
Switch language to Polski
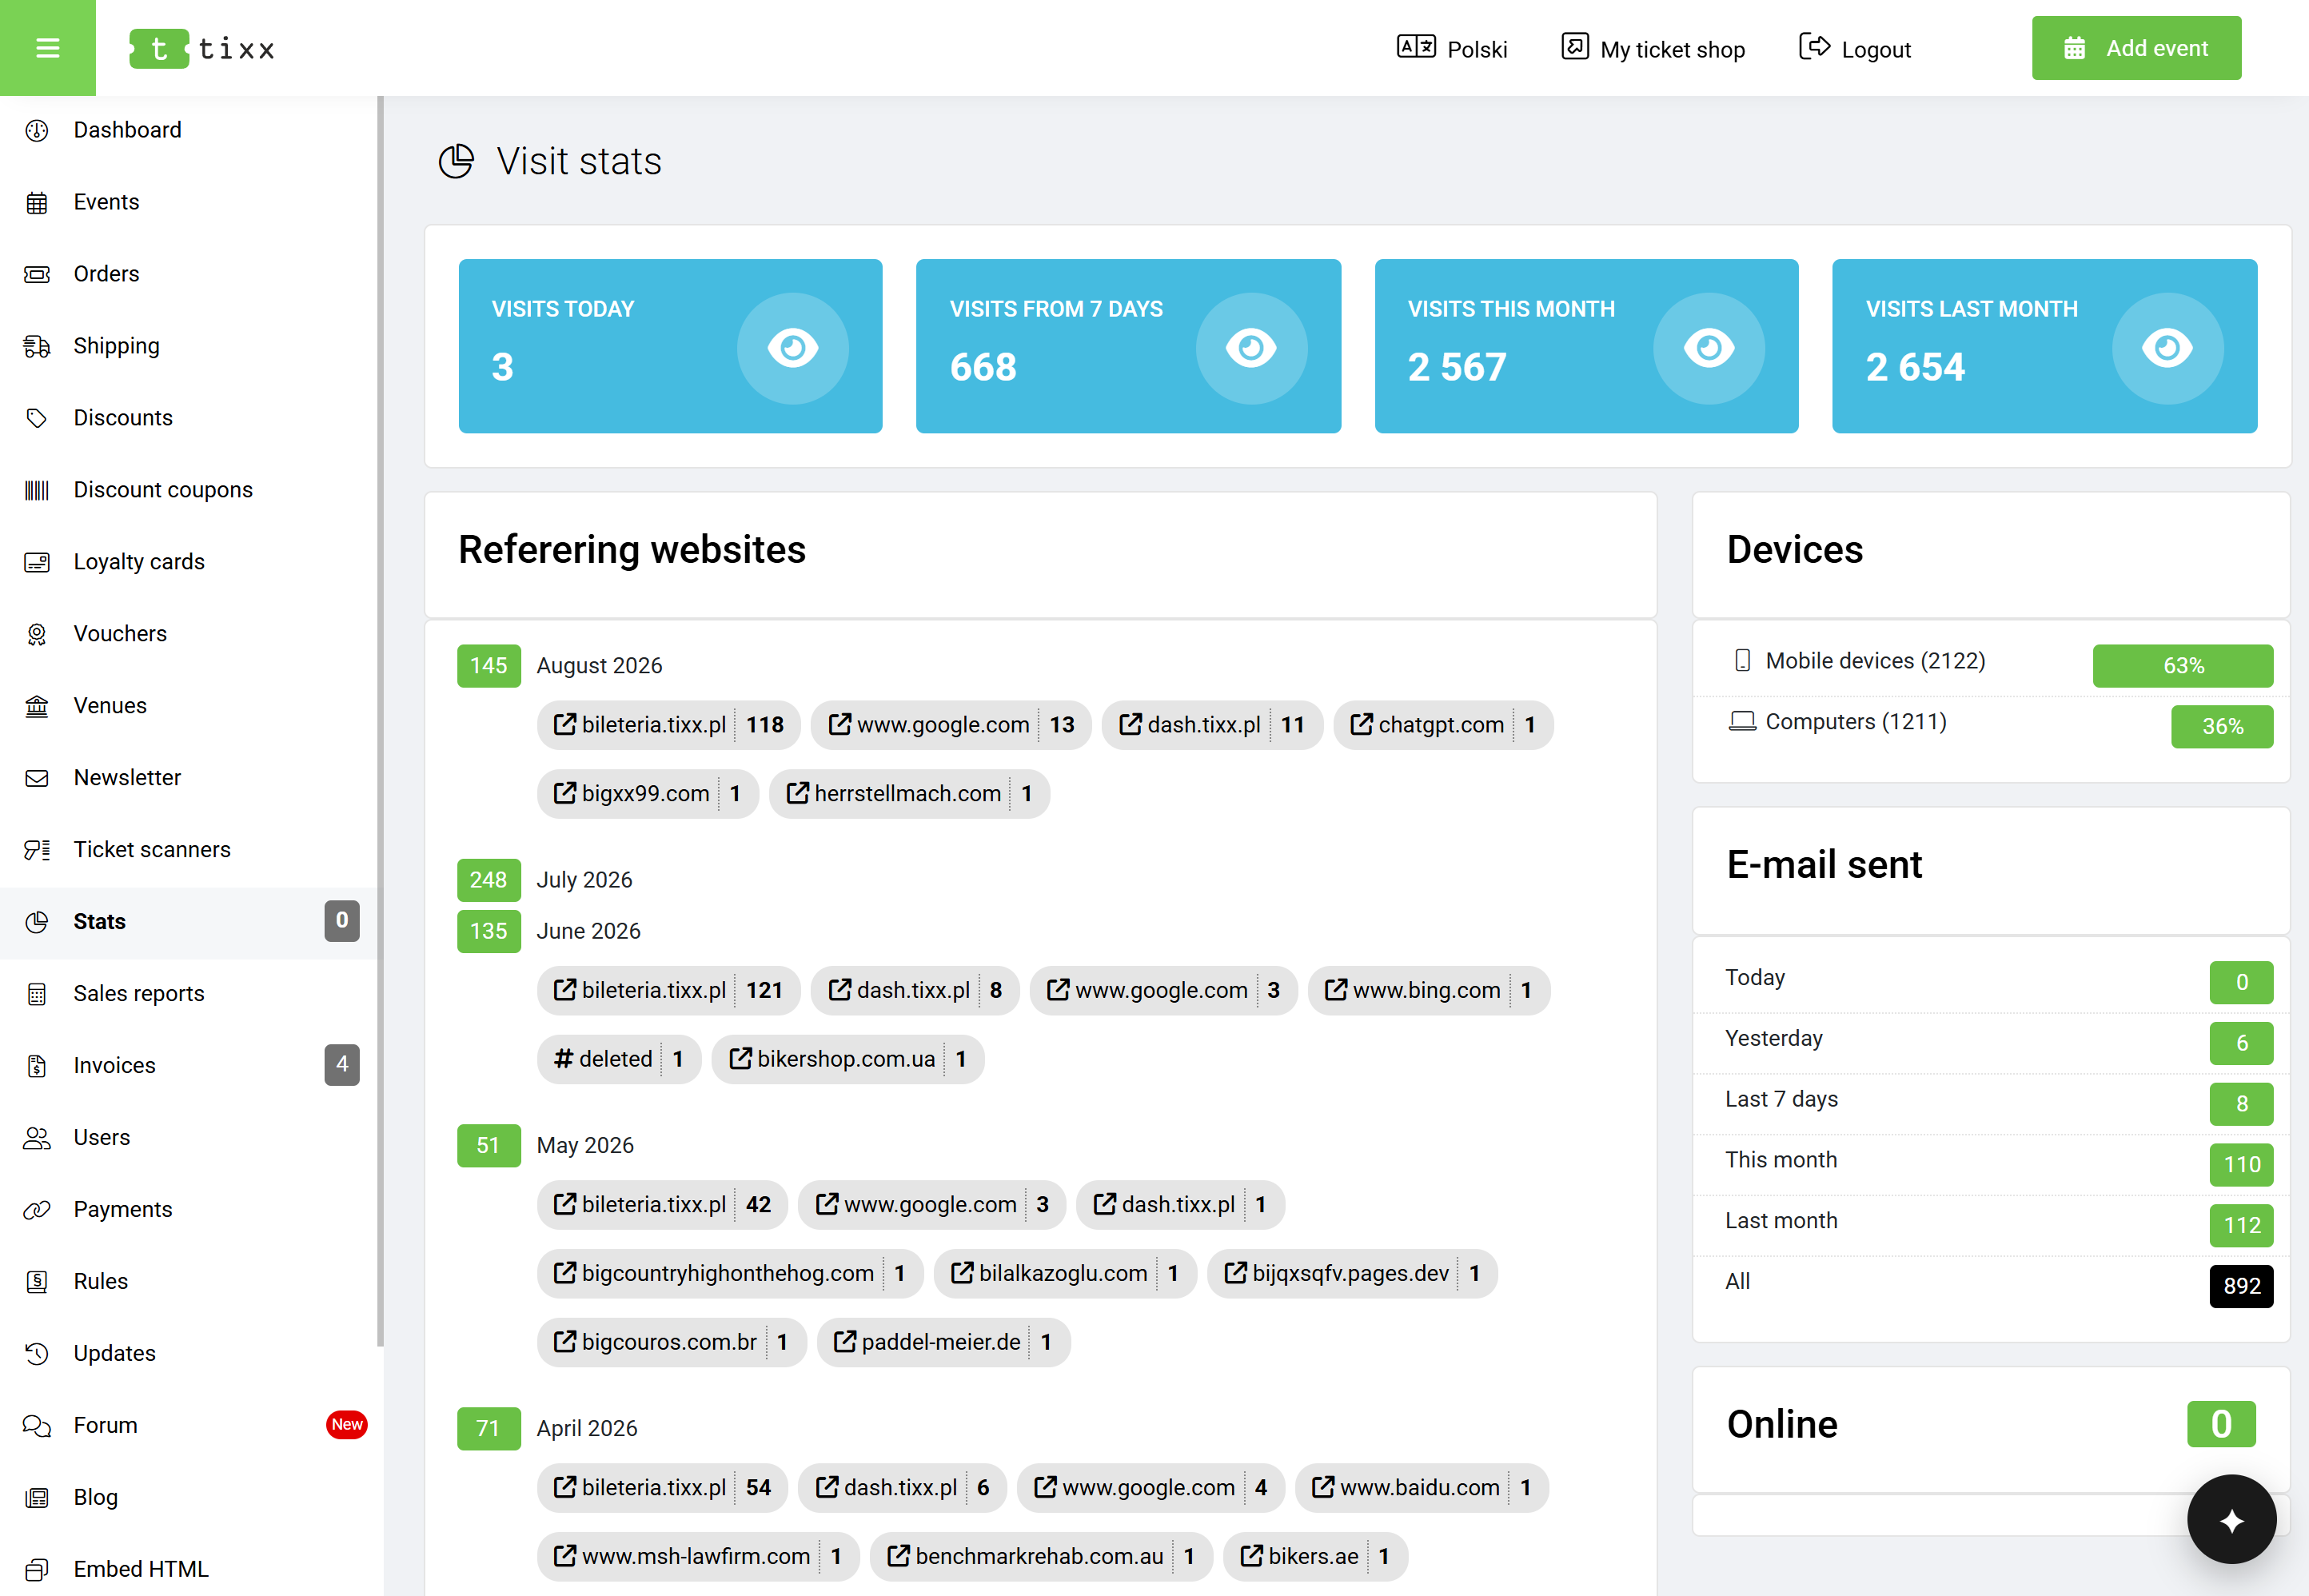tap(1452, 49)
